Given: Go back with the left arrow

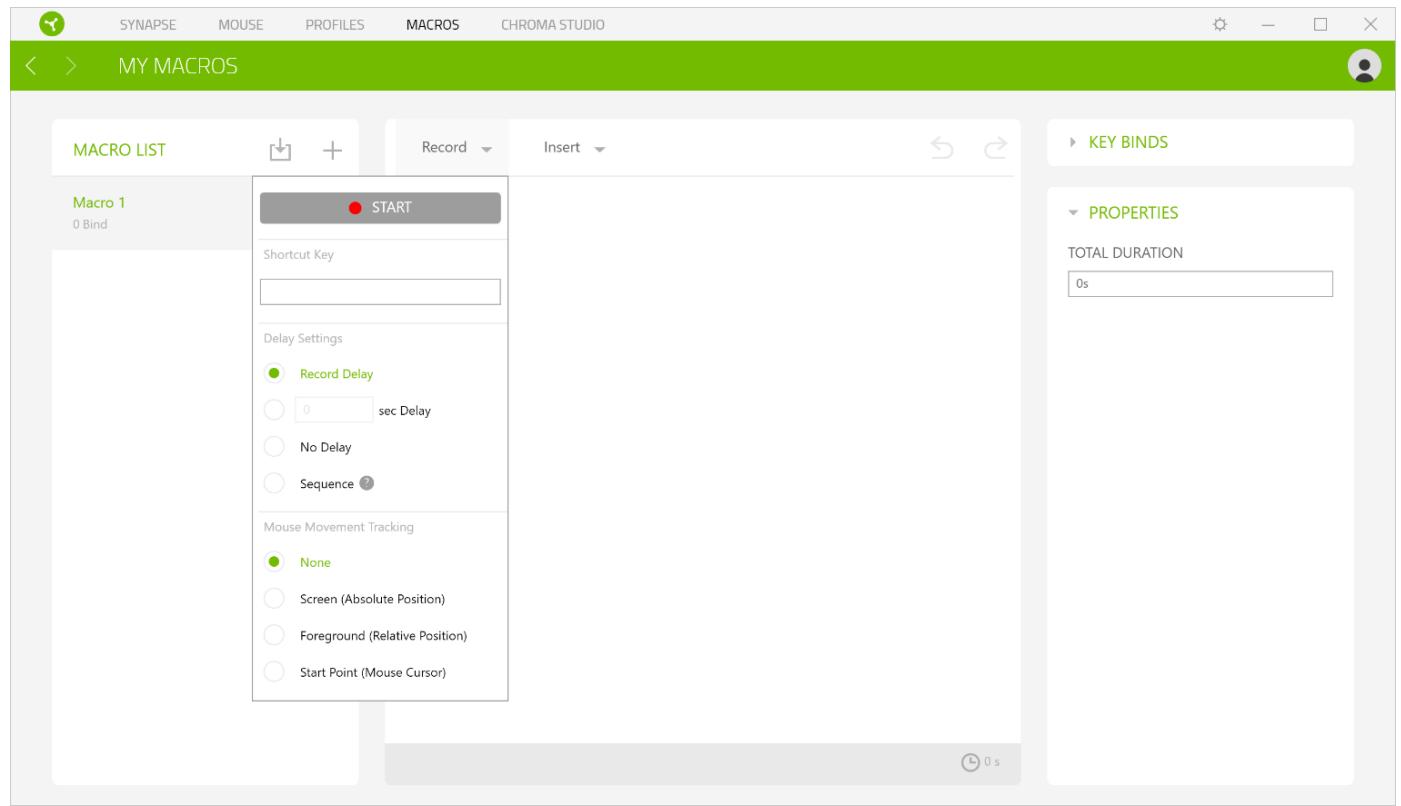Looking at the screenshot, I should pos(30,67).
